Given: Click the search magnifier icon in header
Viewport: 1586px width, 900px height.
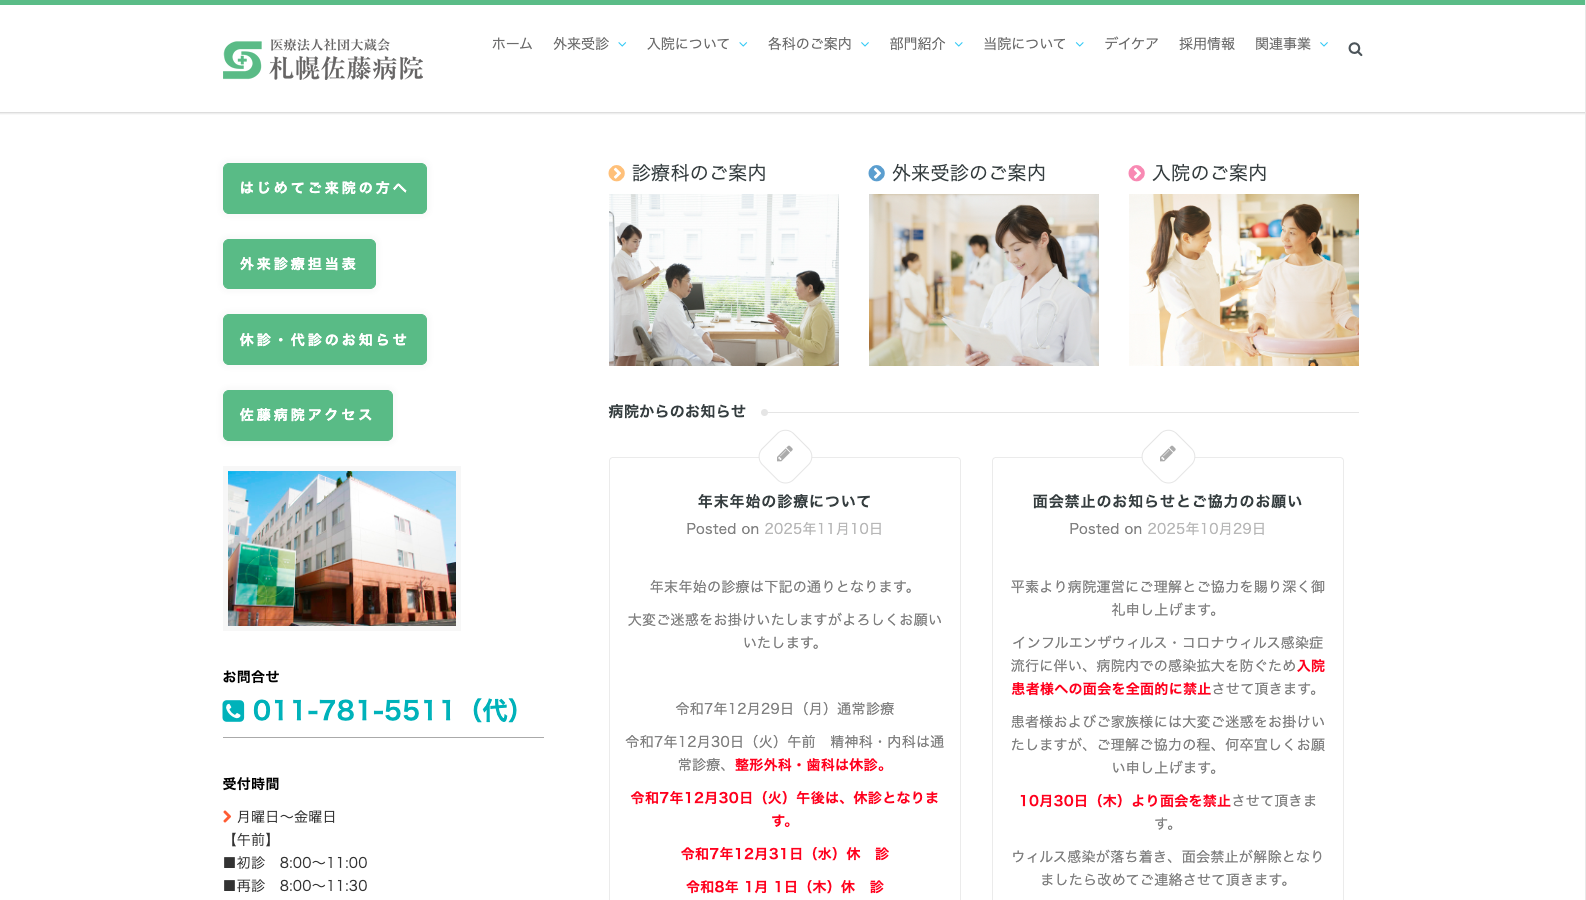Looking at the screenshot, I should point(1355,49).
